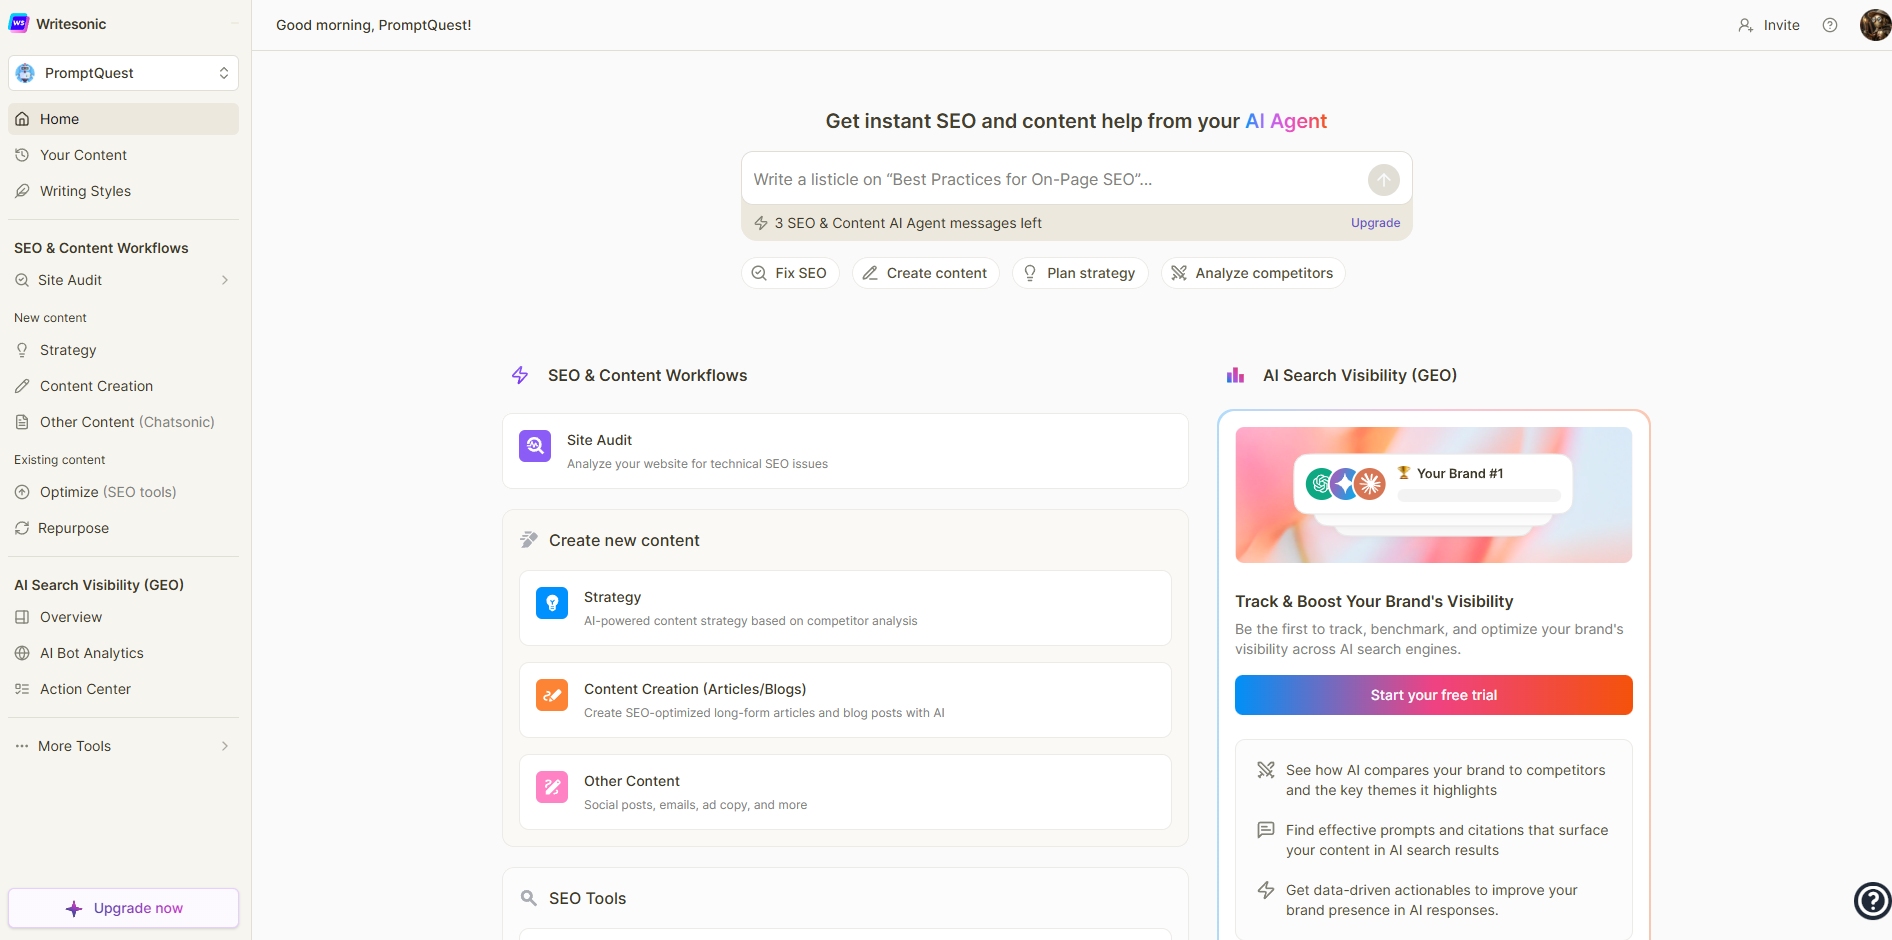Expand the More Tools submenu
Viewport: 1892px width, 940px height.
coord(225,746)
